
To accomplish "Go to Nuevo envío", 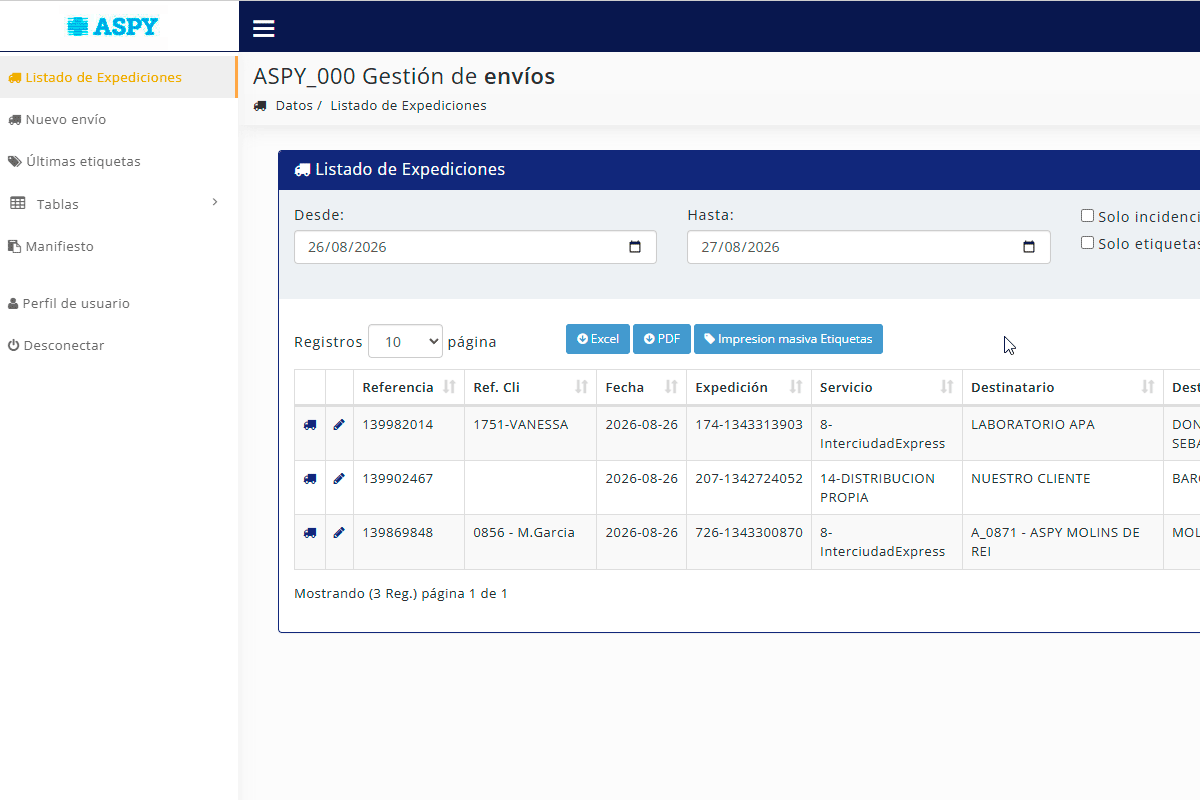I will tap(118, 119).
